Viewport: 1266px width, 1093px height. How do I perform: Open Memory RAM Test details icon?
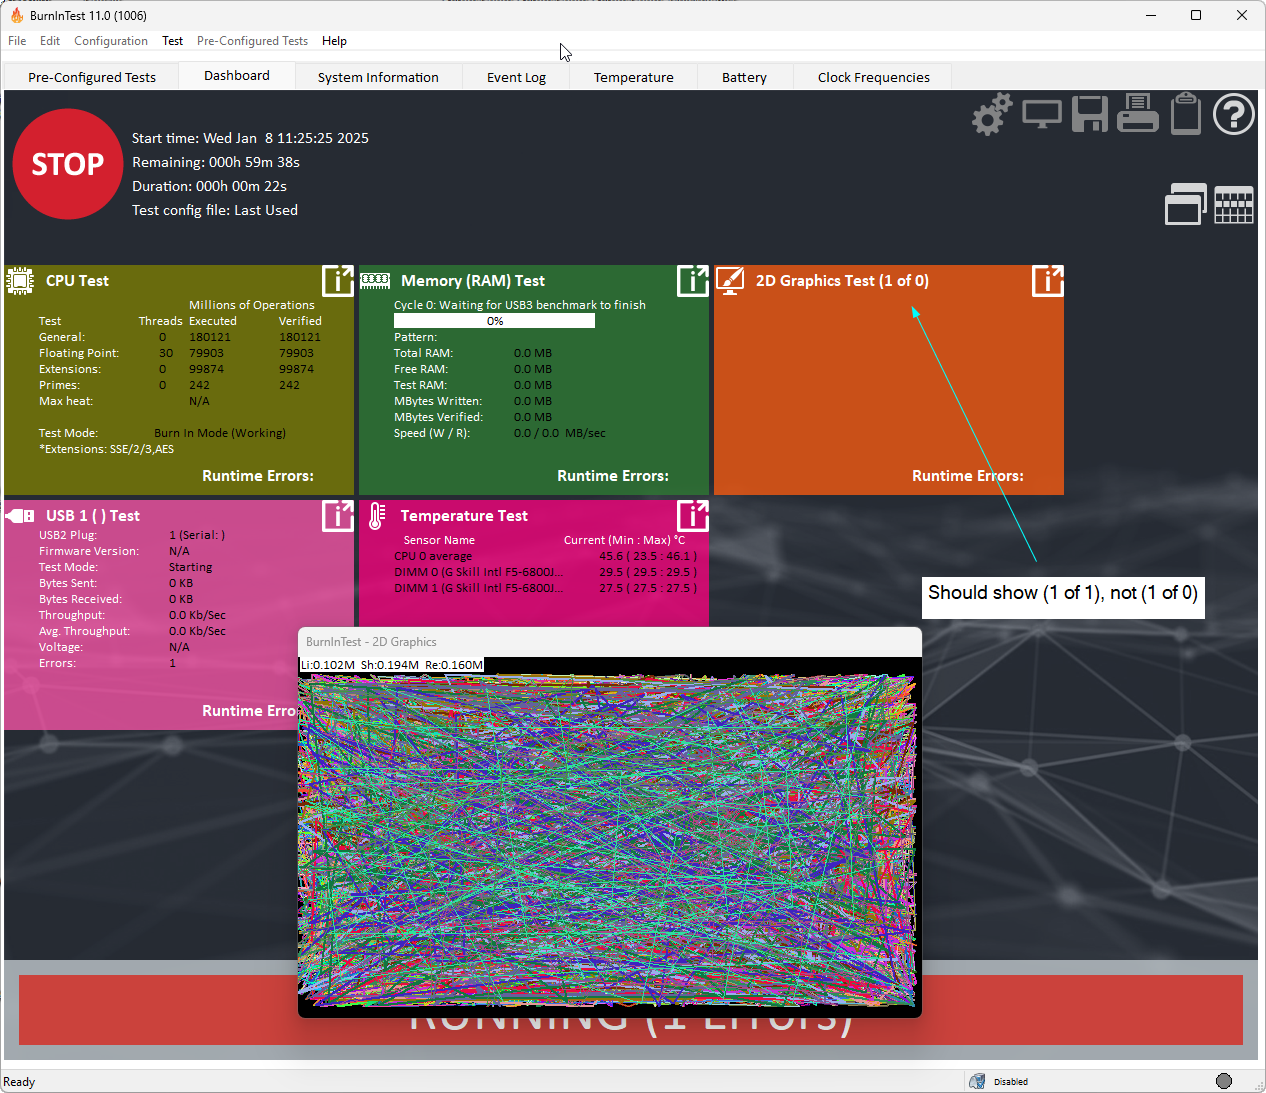pos(693,281)
